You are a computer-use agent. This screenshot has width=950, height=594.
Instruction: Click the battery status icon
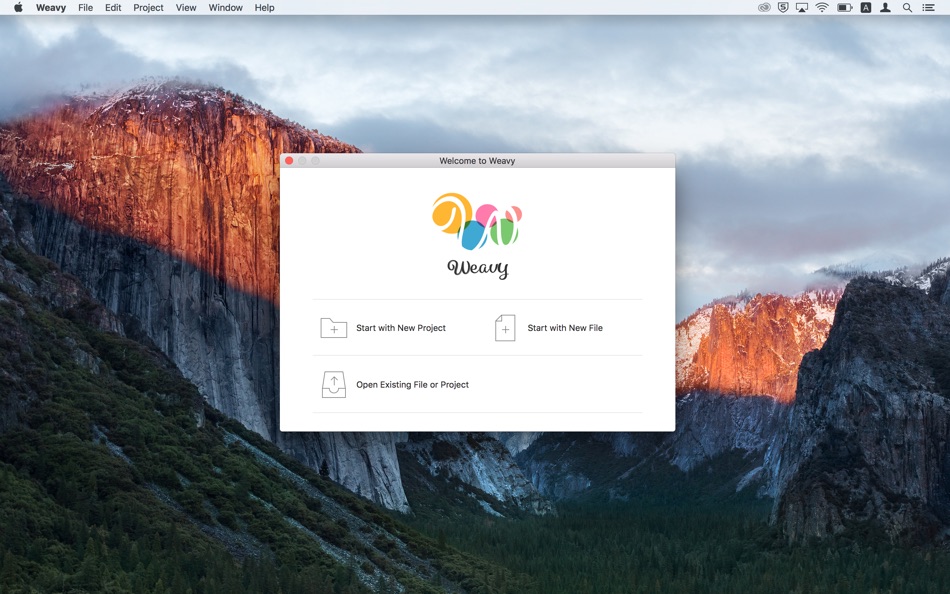coord(845,7)
